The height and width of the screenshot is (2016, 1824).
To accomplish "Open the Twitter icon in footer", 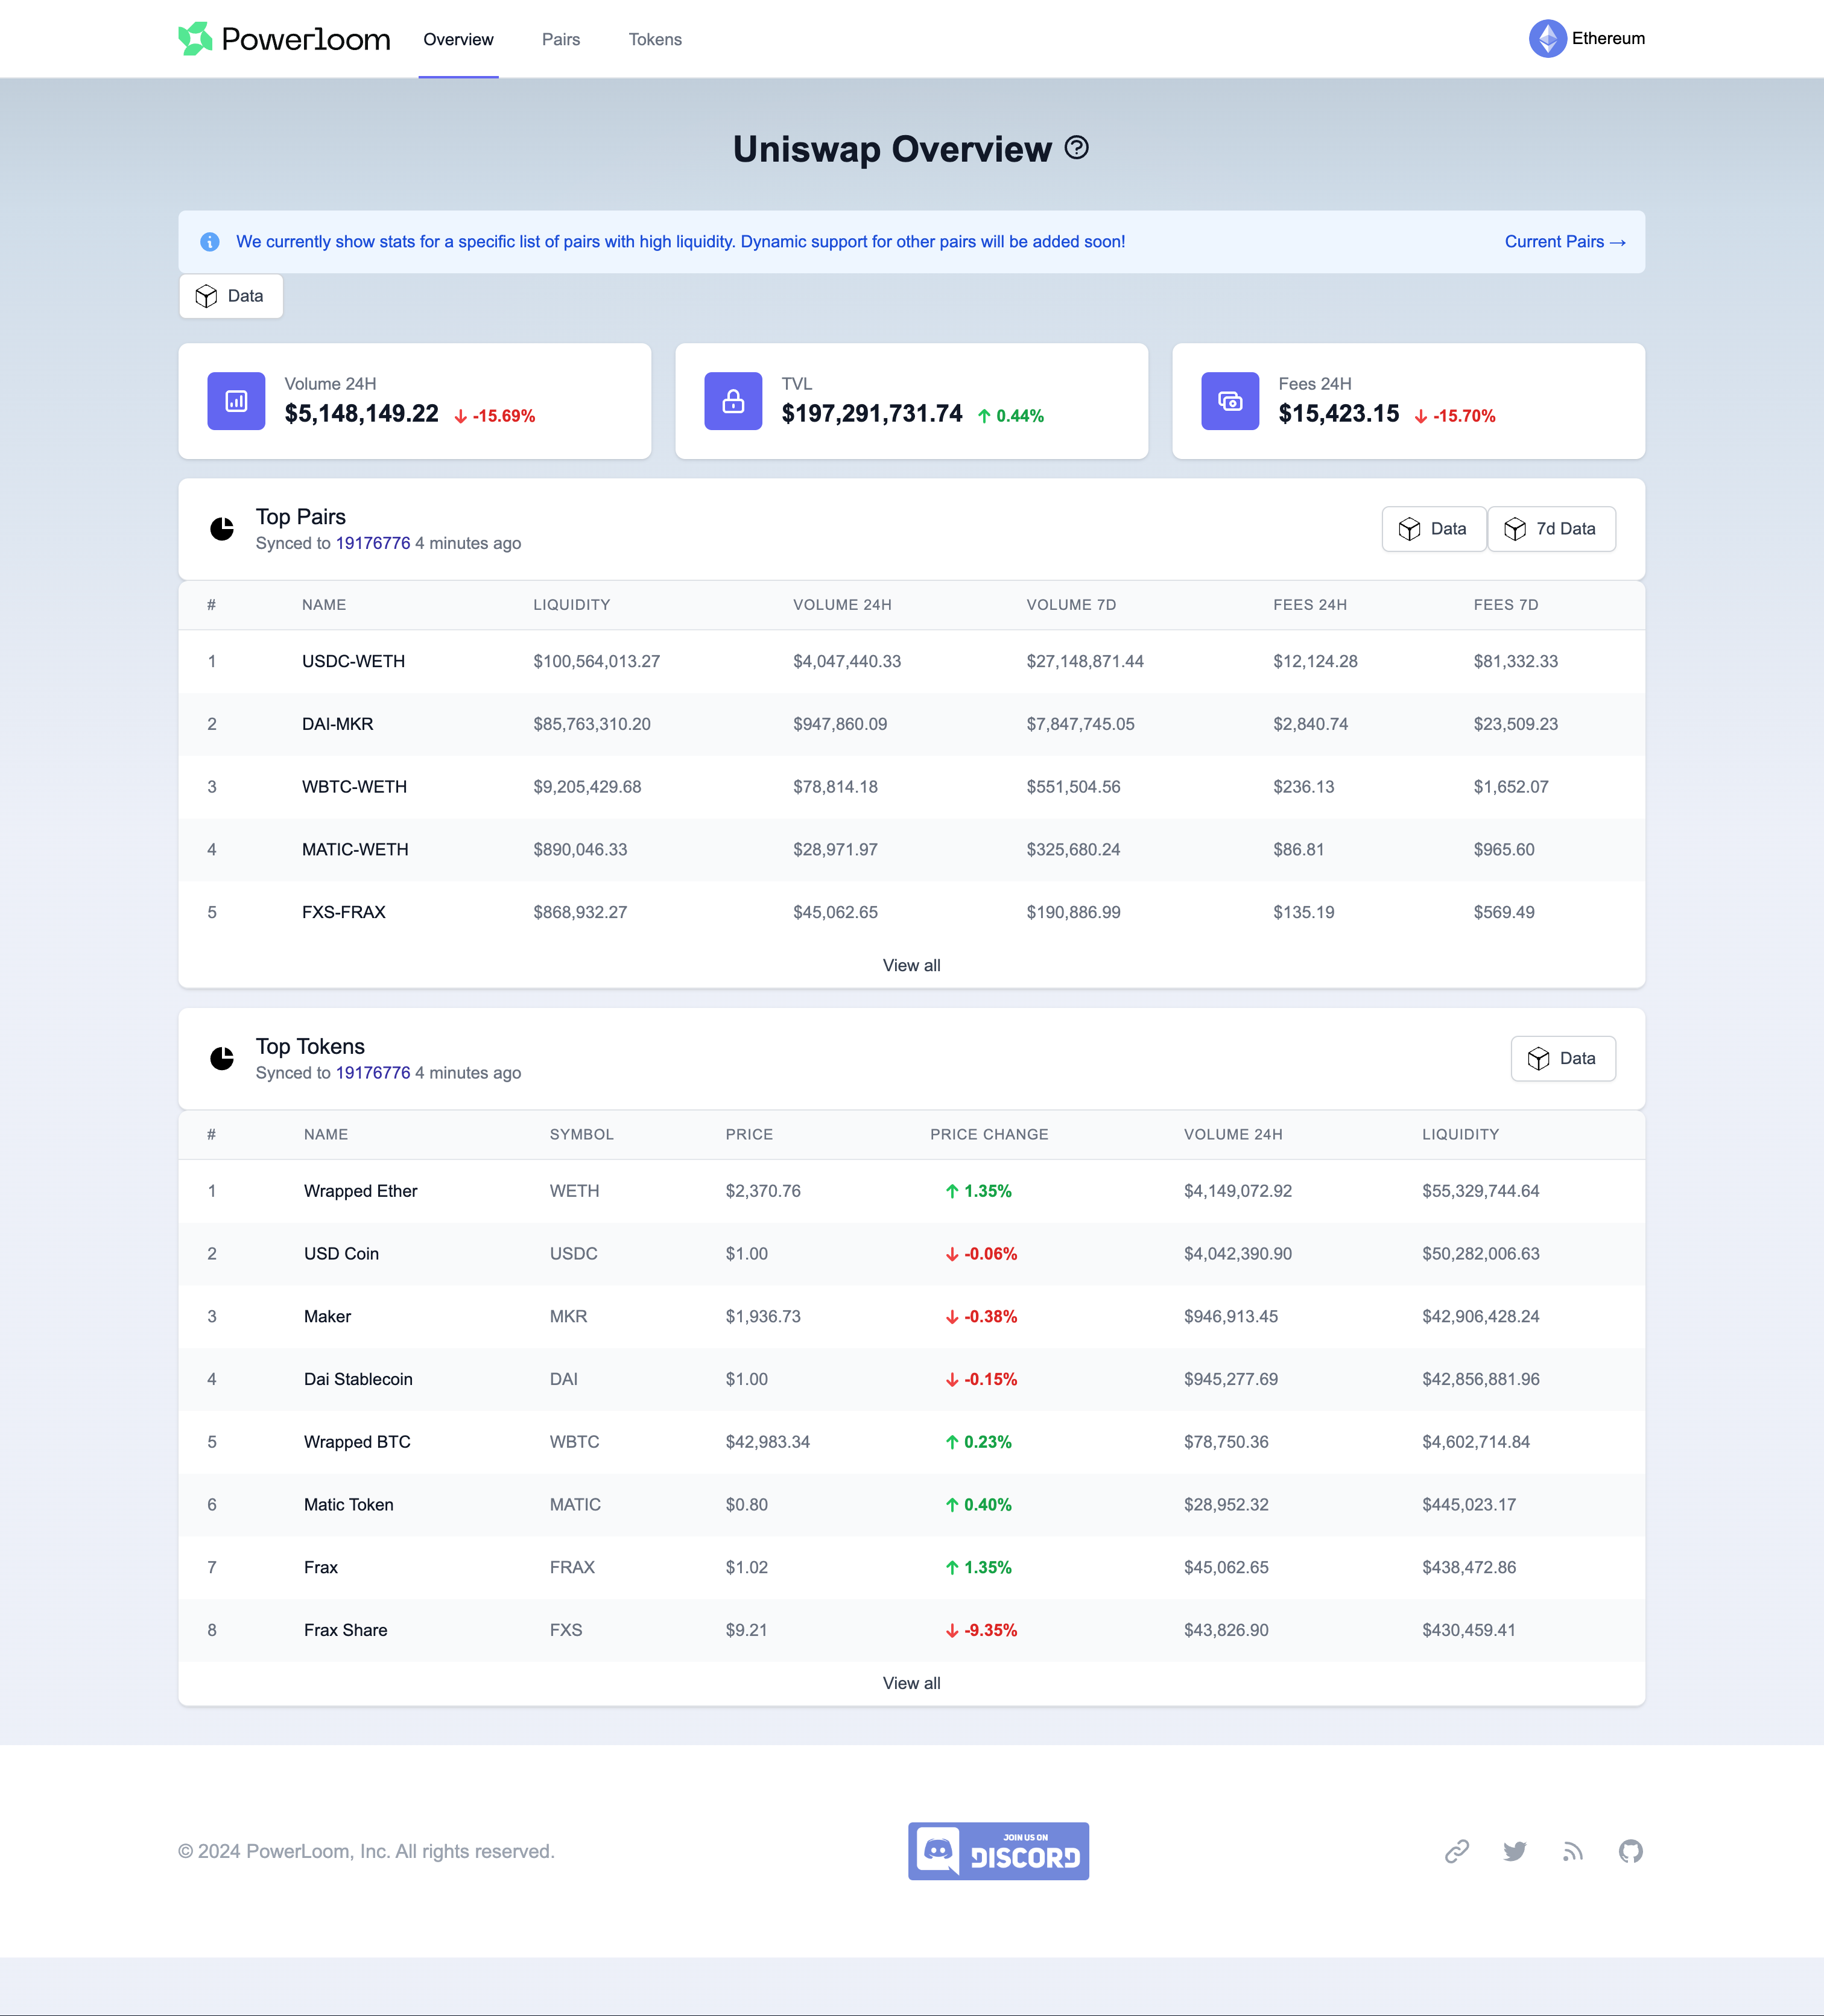I will [1515, 1851].
